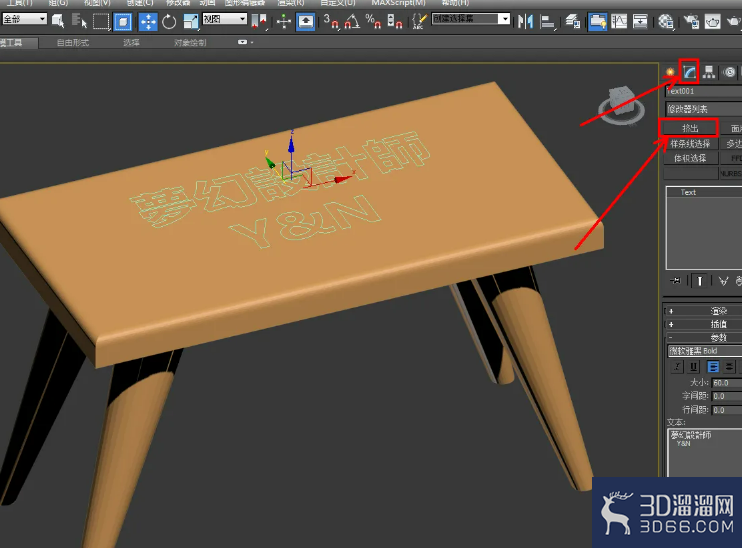
Task: Choose the Rectangular Selection Region tool
Action: coord(101,22)
